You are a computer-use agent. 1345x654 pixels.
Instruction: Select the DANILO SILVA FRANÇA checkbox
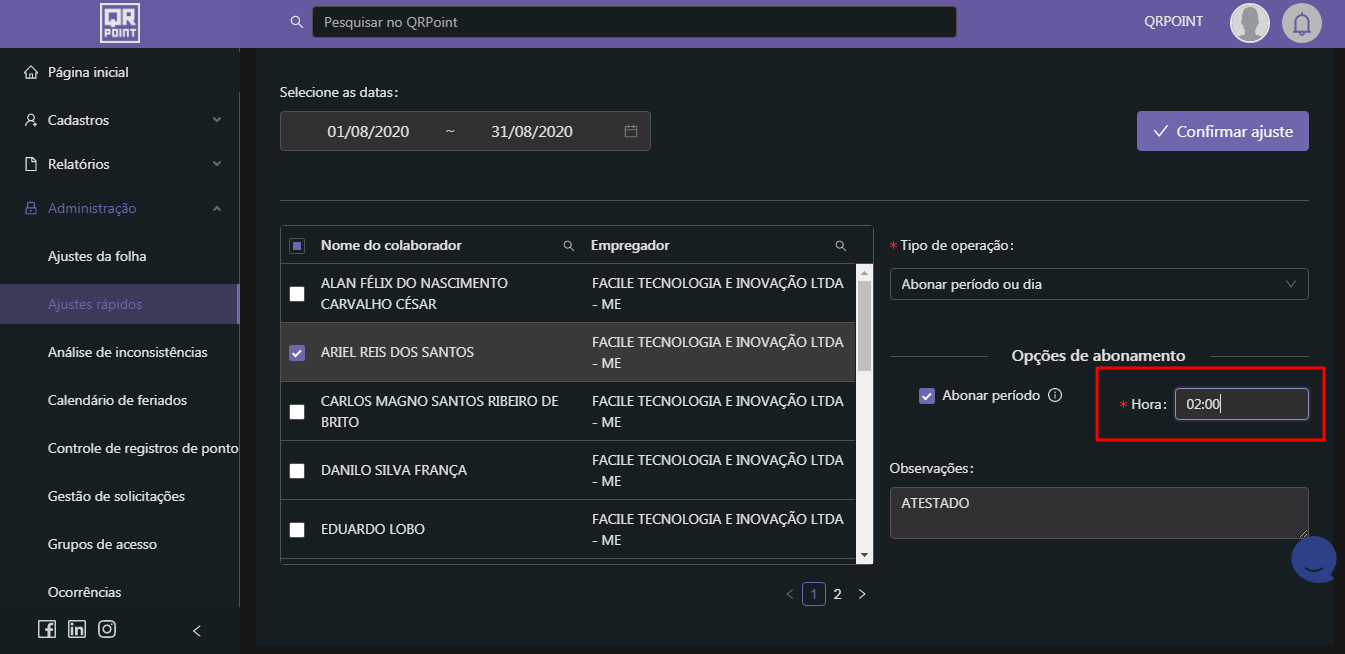[x=297, y=471]
